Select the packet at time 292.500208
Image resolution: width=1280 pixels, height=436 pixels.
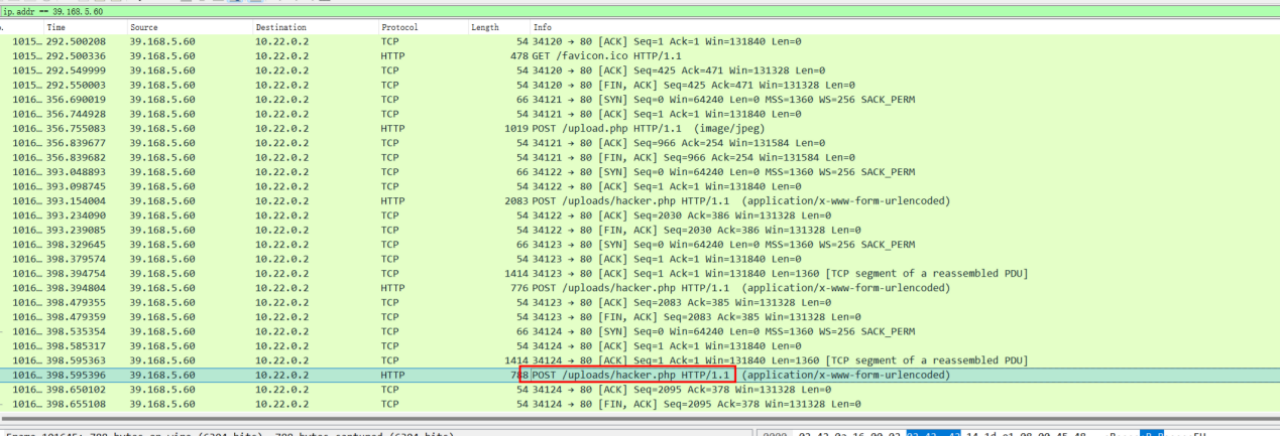[x=640, y=42]
